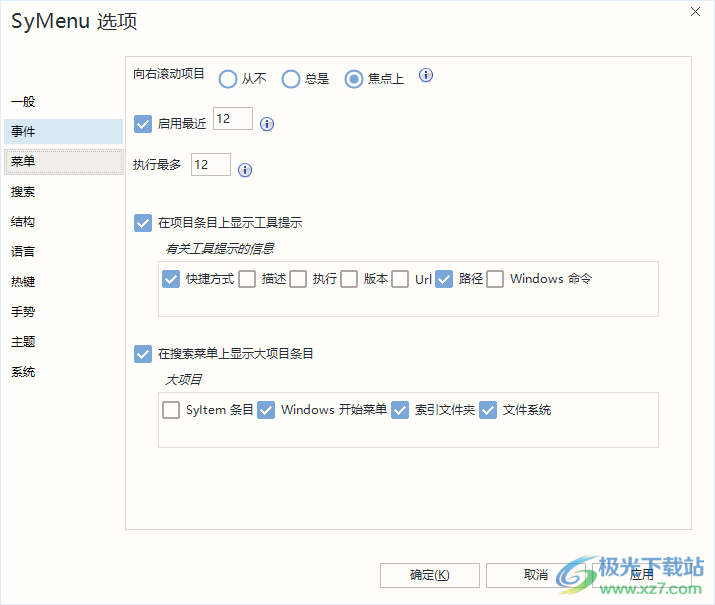Screen dimensions: 715x605
Task: Click the 取消 button
Action: pyautogui.click(x=536, y=575)
